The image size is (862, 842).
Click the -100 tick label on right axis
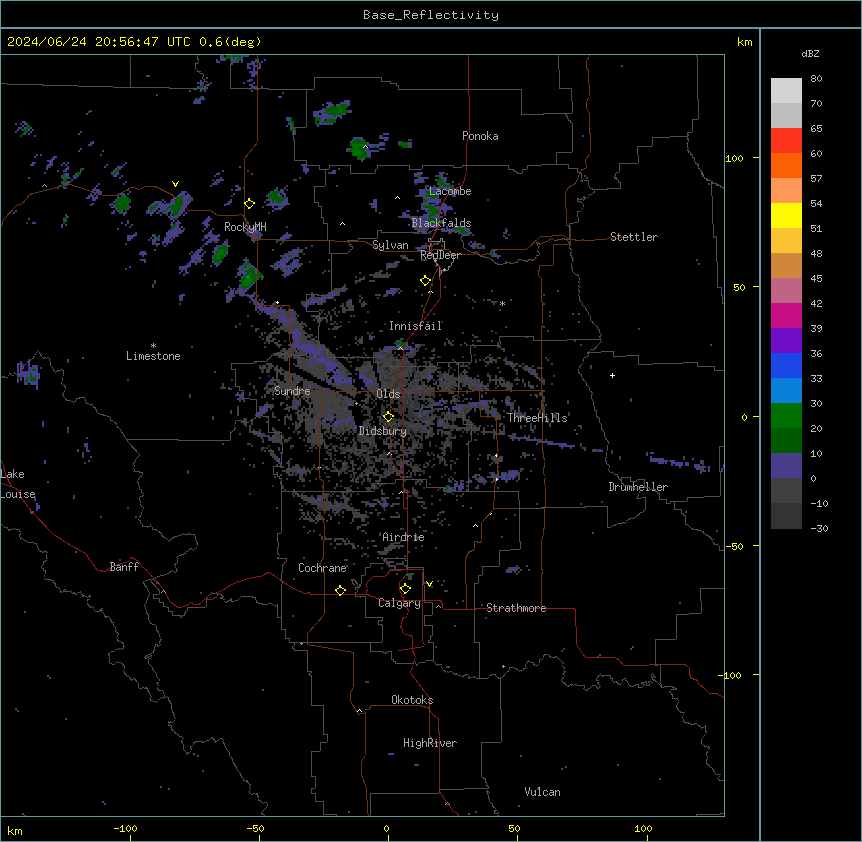tap(731, 675)
